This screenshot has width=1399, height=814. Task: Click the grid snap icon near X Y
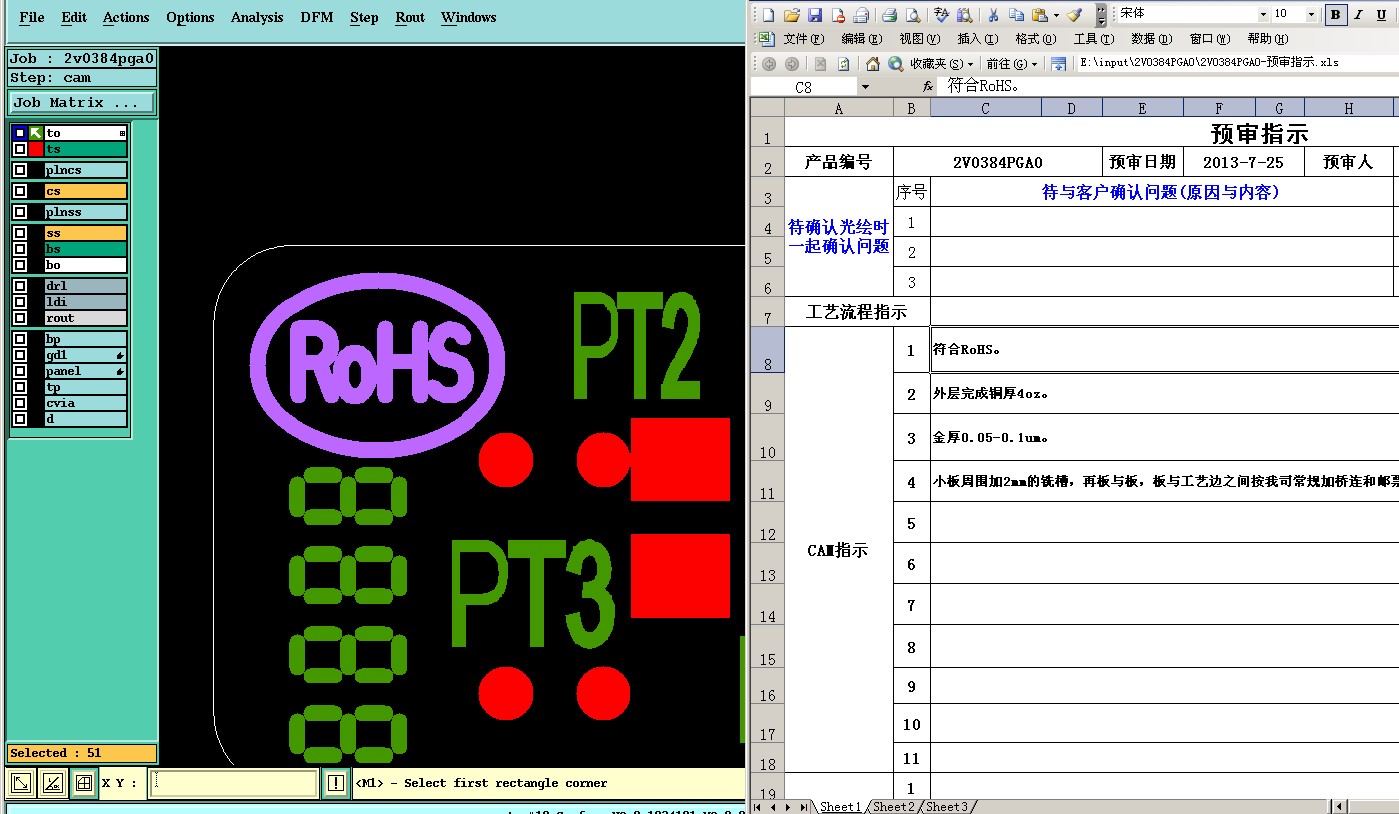click(84, 783)
